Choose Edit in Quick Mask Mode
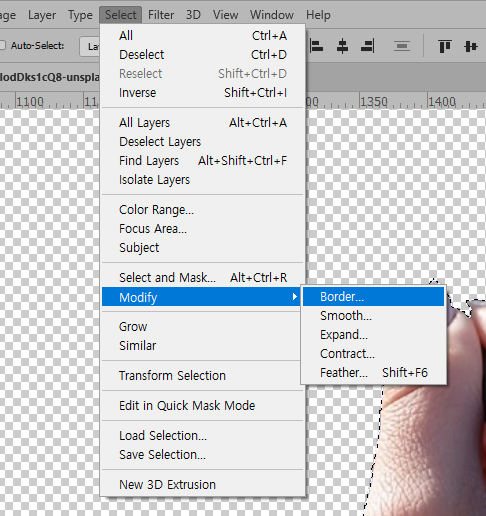 [203, 406]
